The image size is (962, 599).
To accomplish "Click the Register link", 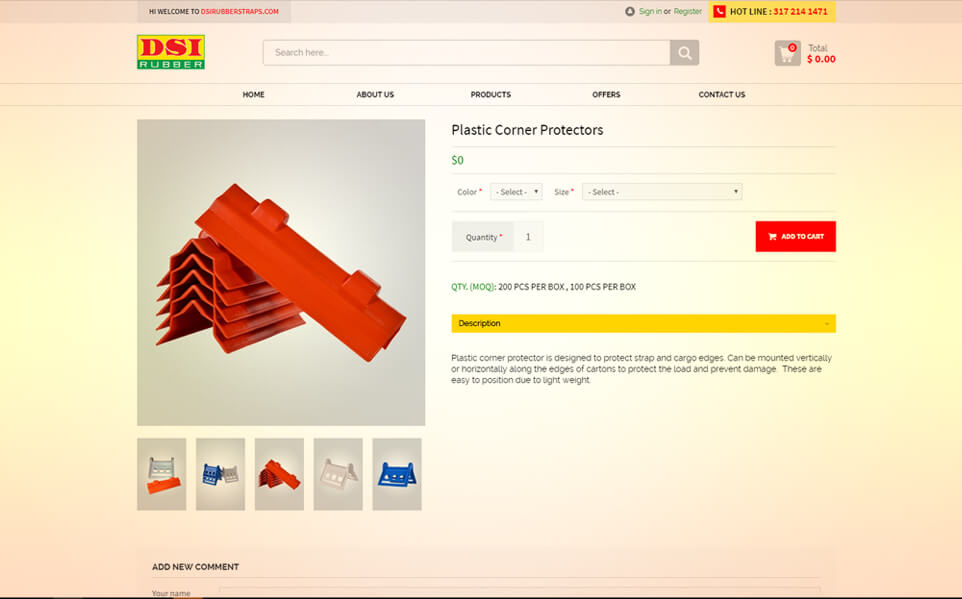I will coord(688,12).
